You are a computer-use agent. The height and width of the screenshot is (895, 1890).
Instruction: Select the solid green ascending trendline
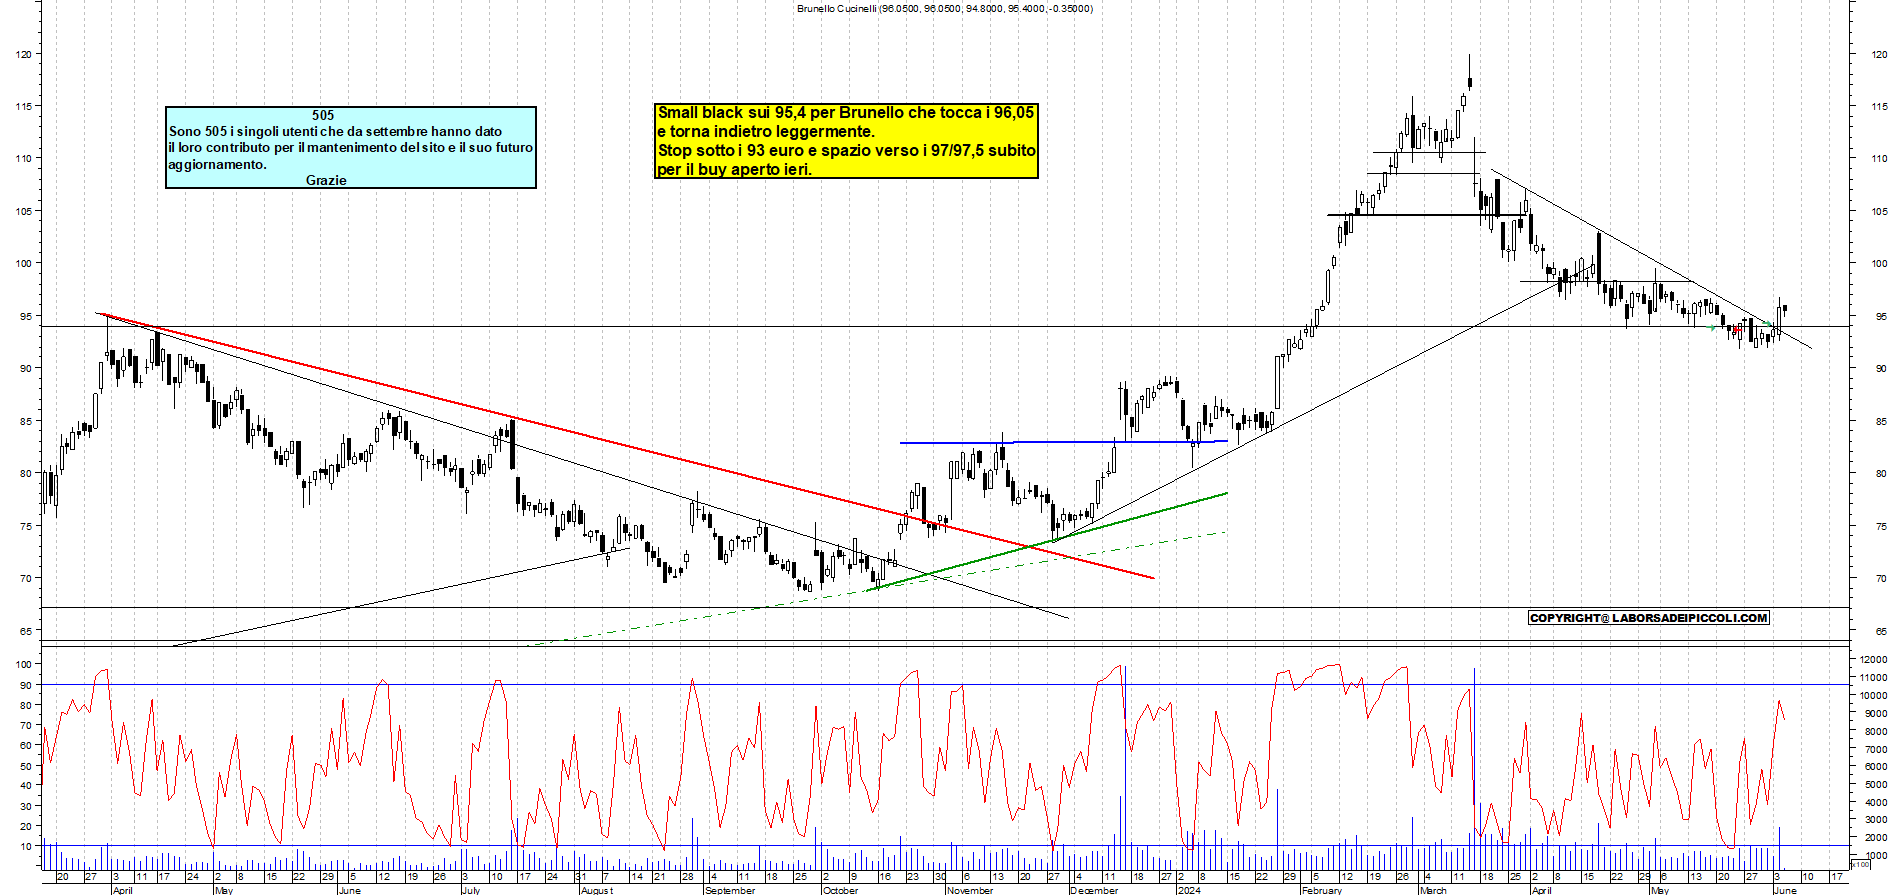tap(1047, 541)
